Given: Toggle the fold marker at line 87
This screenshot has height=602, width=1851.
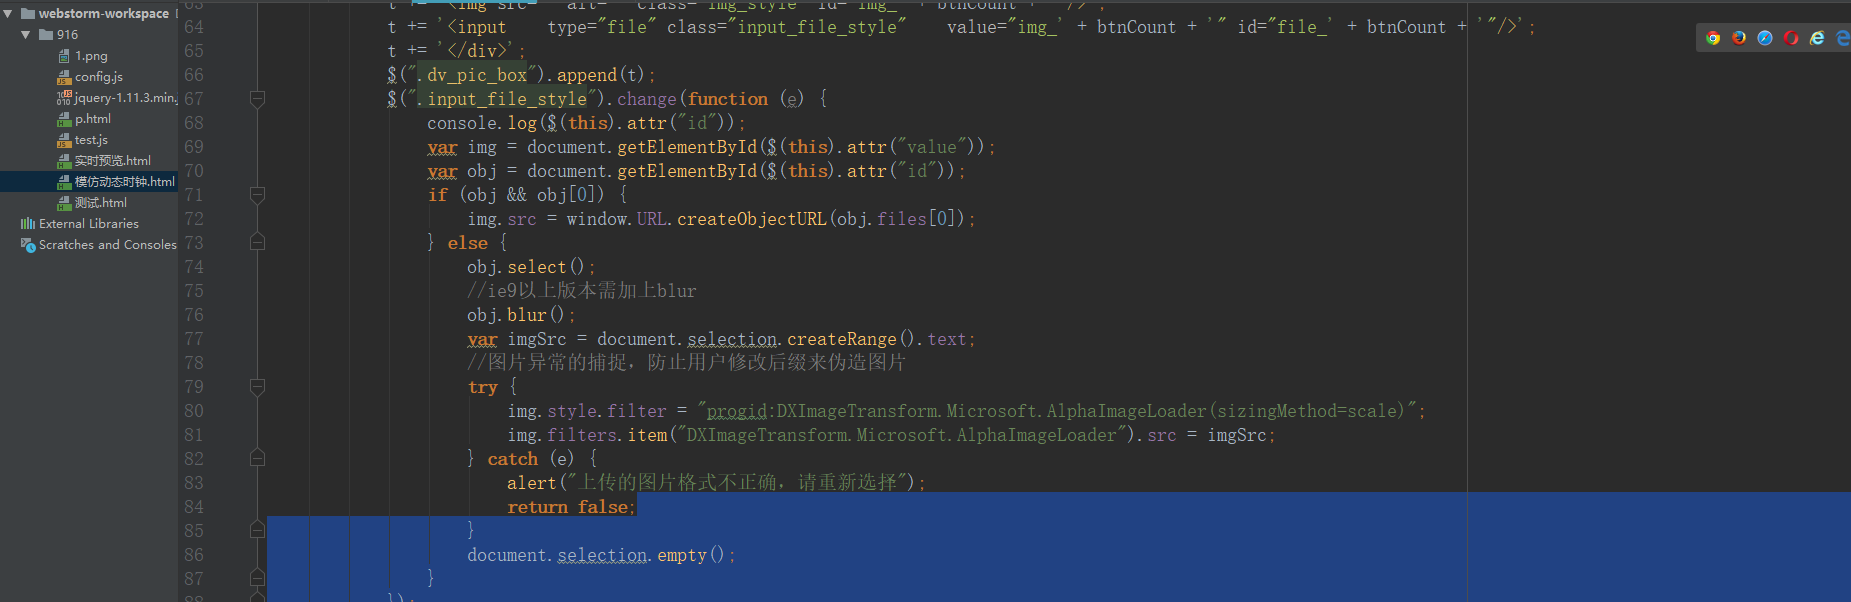Looking at the screenshot, I should pos(257,579).
